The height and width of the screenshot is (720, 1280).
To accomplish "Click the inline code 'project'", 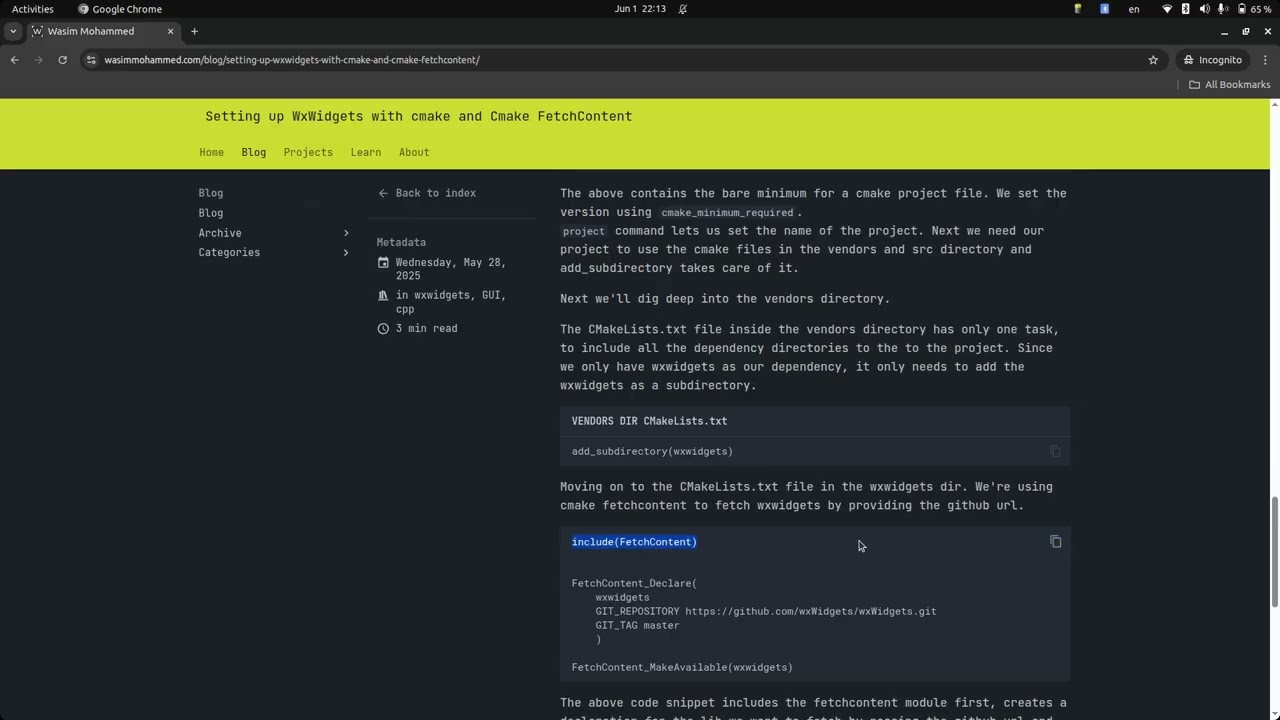I will [x=584, y=231].
